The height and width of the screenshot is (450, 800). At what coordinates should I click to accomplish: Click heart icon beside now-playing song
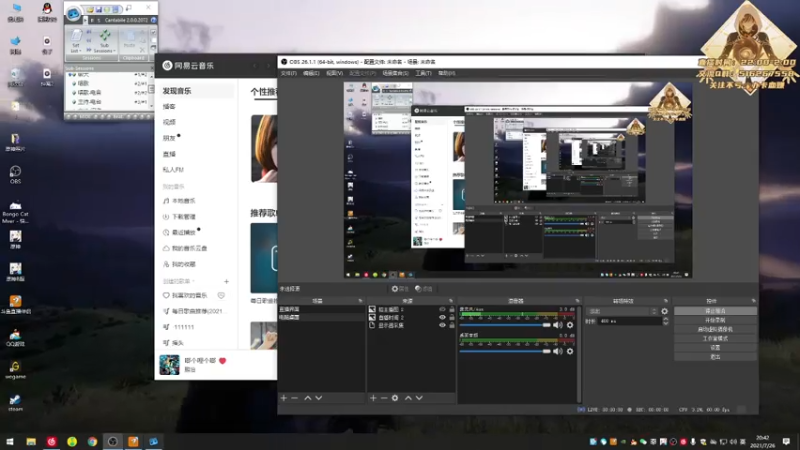[222, 361]
